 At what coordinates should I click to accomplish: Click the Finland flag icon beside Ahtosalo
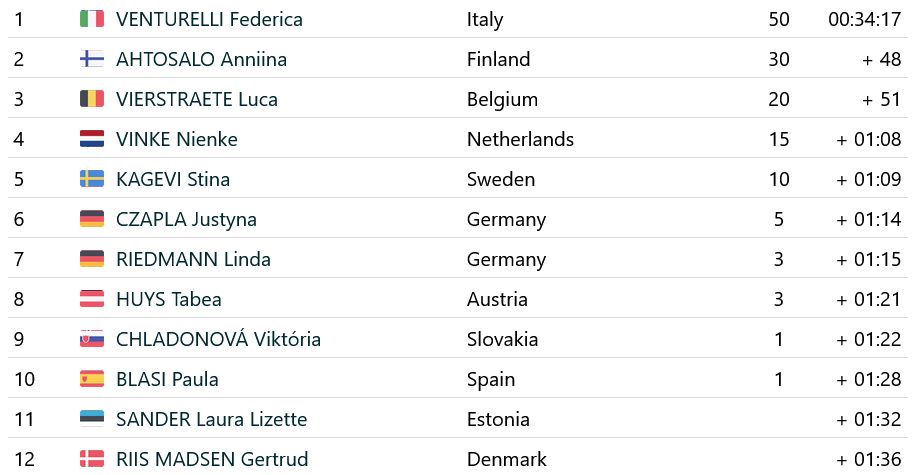pyautogui.click(x=91, y=59)
